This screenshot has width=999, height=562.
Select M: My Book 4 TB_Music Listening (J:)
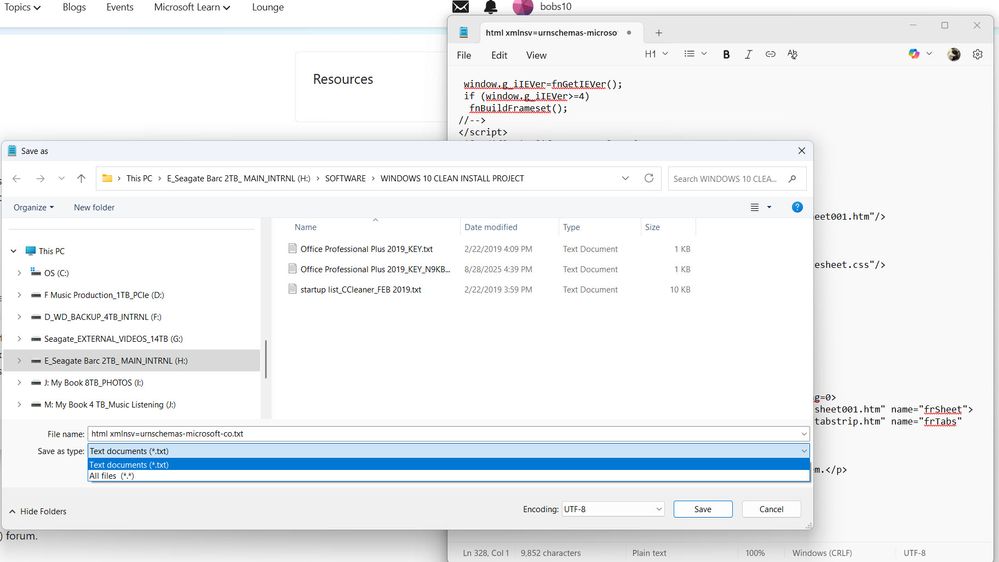(110, 405)
